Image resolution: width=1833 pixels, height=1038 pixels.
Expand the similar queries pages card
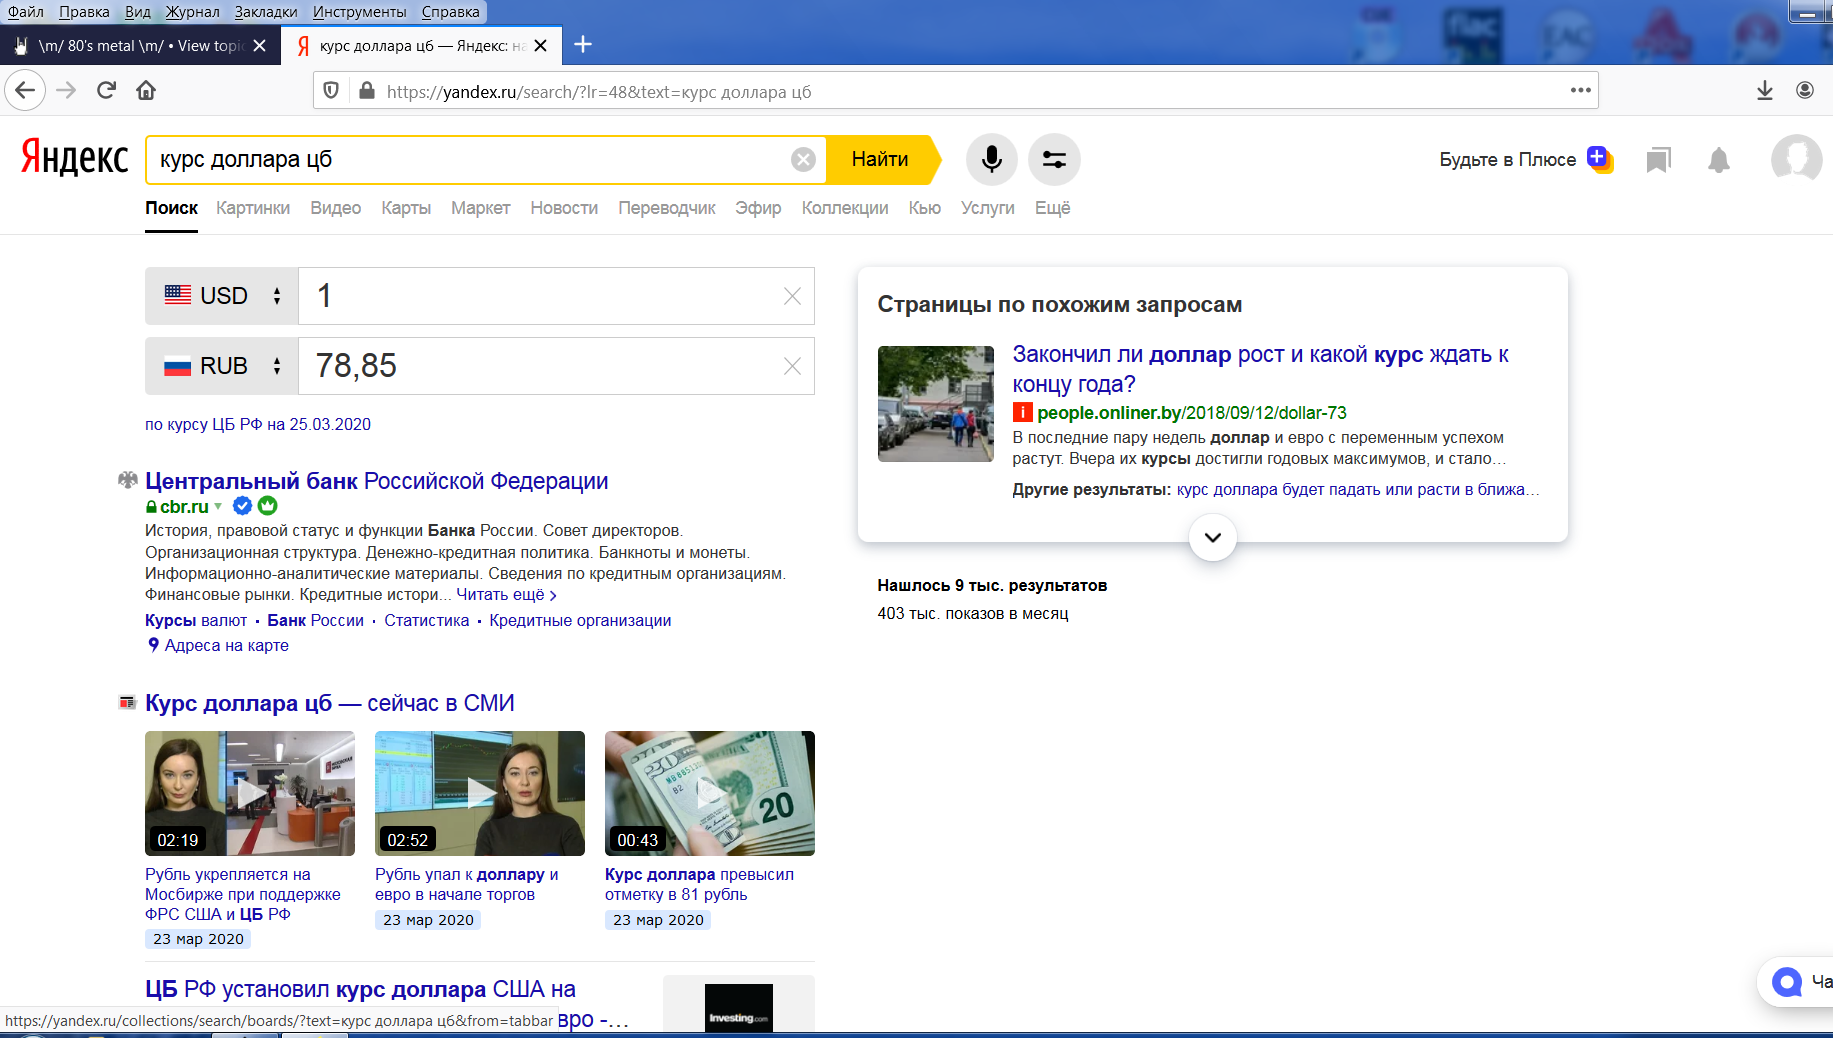1213,537
